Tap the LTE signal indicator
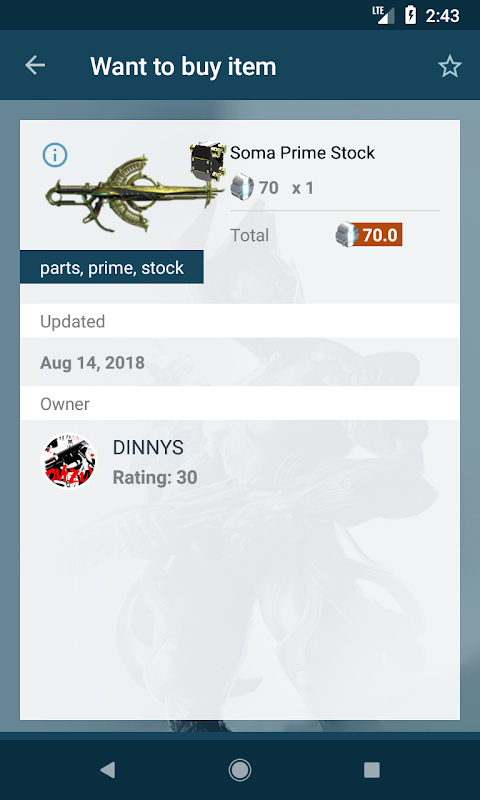The width and height of the screenshot is (480, 800). pos(383,15)
